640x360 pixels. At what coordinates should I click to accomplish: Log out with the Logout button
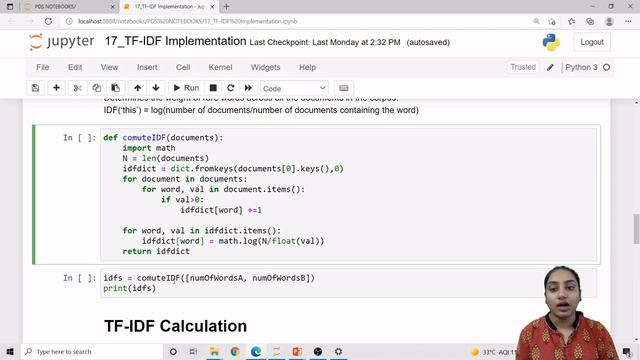(592, 42)
